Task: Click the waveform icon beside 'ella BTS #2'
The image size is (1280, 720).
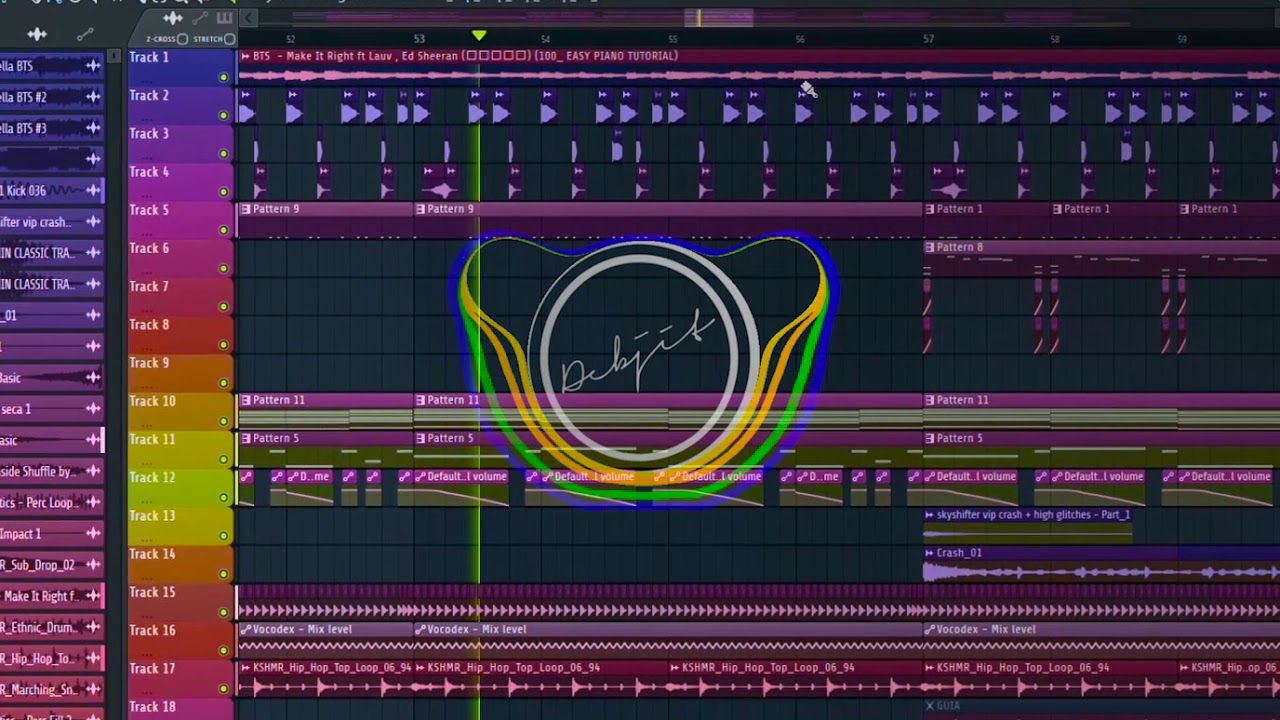Action: [x=93, y=97]
